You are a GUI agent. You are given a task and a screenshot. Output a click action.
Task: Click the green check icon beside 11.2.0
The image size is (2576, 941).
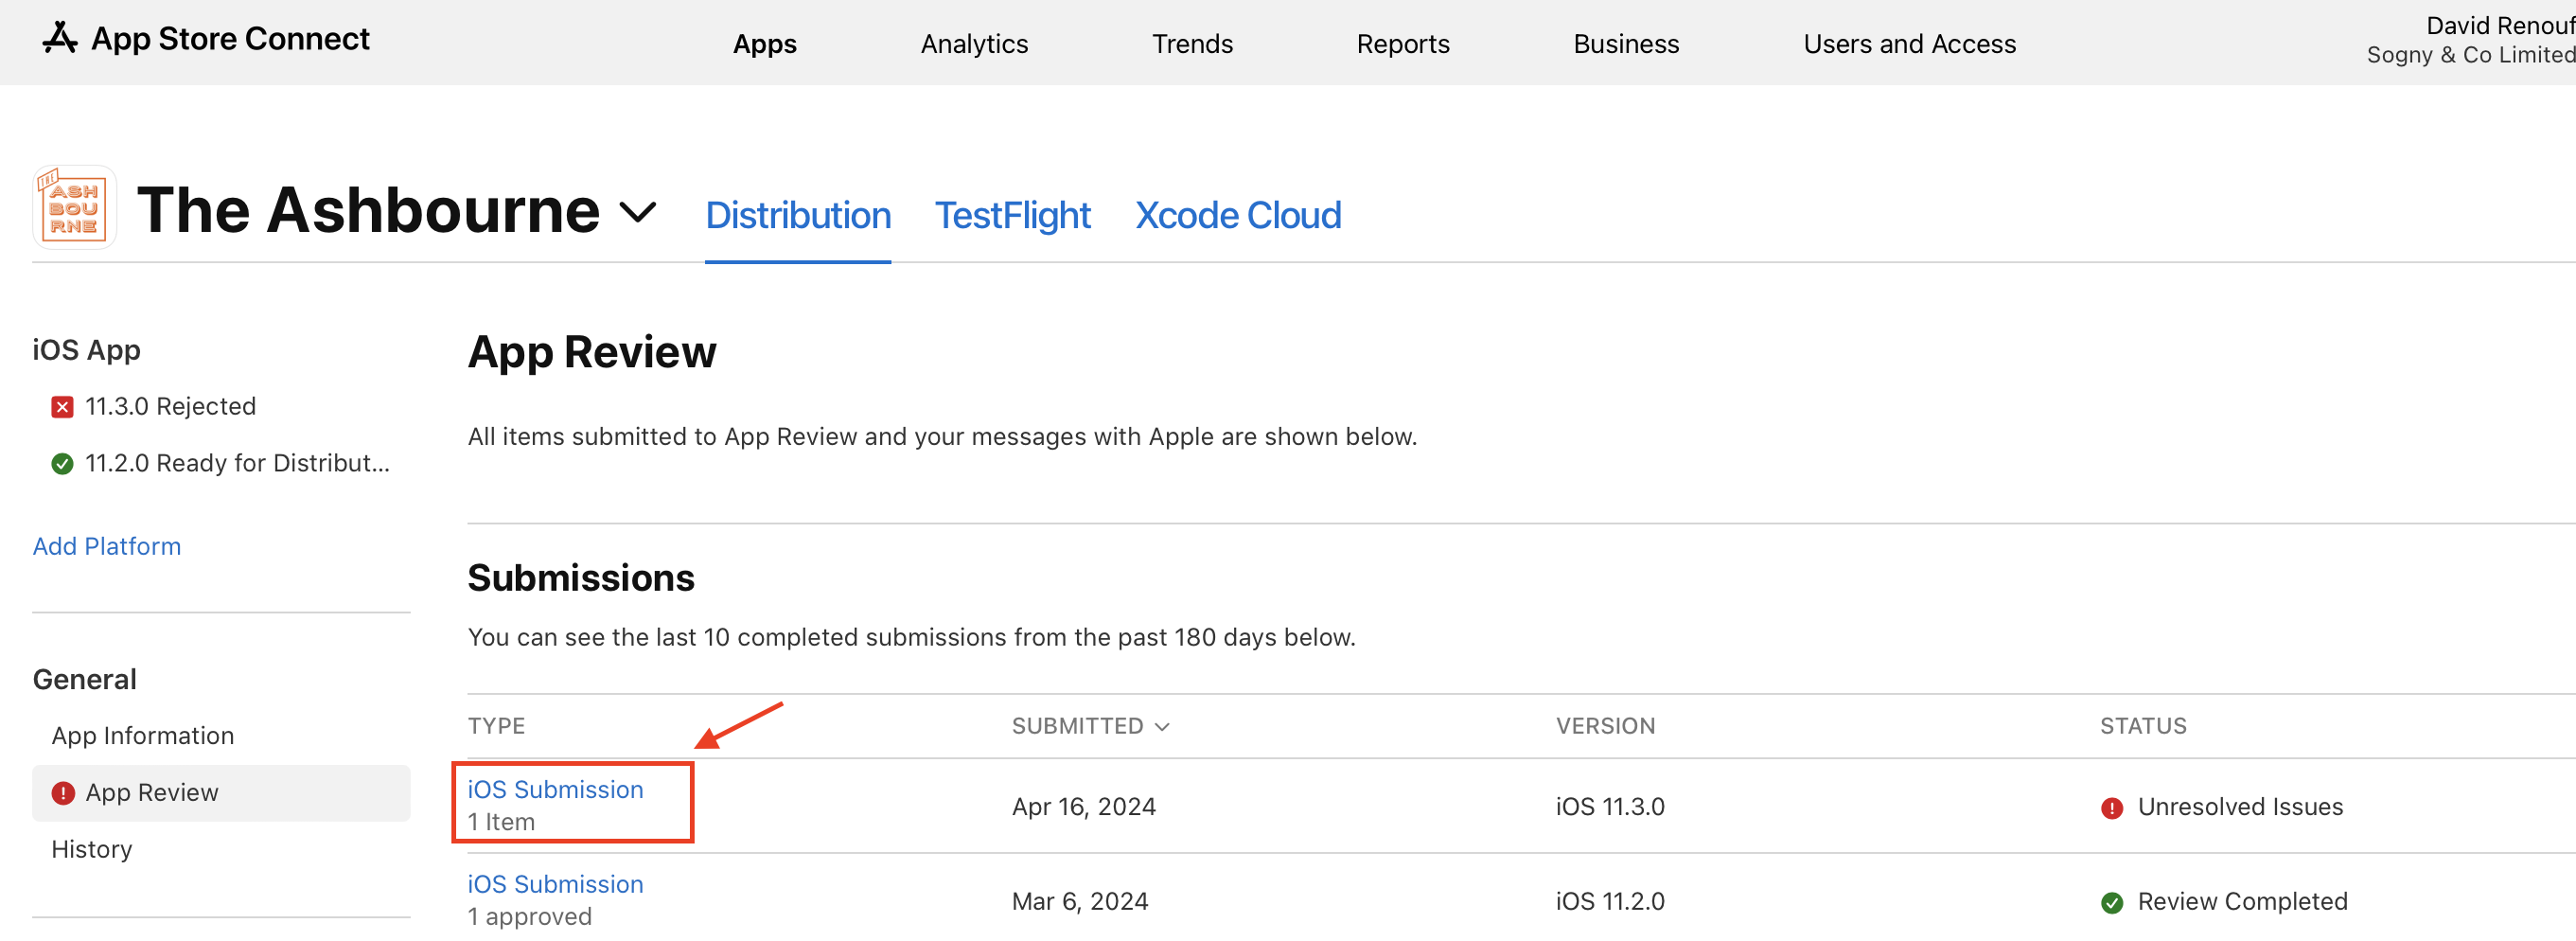point(62,464)
